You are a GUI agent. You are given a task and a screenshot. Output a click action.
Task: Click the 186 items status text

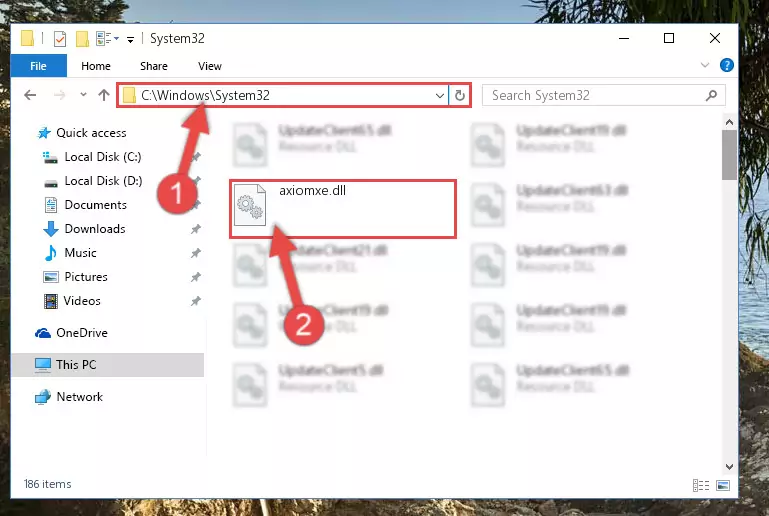(x=48, y=484)
